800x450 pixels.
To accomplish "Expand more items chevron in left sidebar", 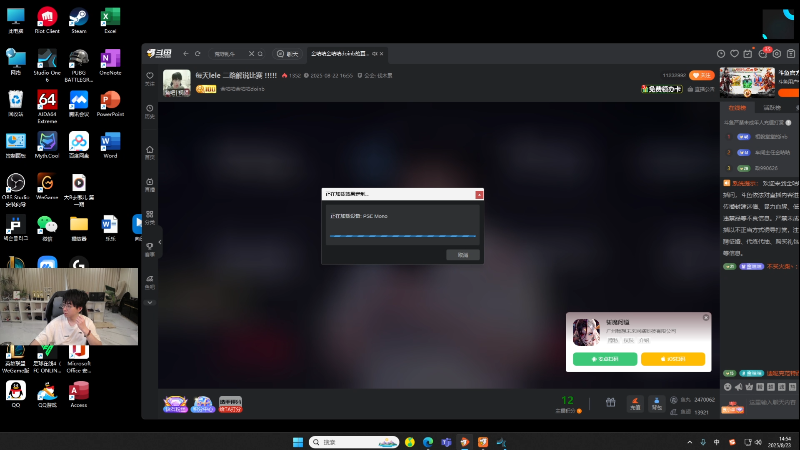I will coord(149,303).
